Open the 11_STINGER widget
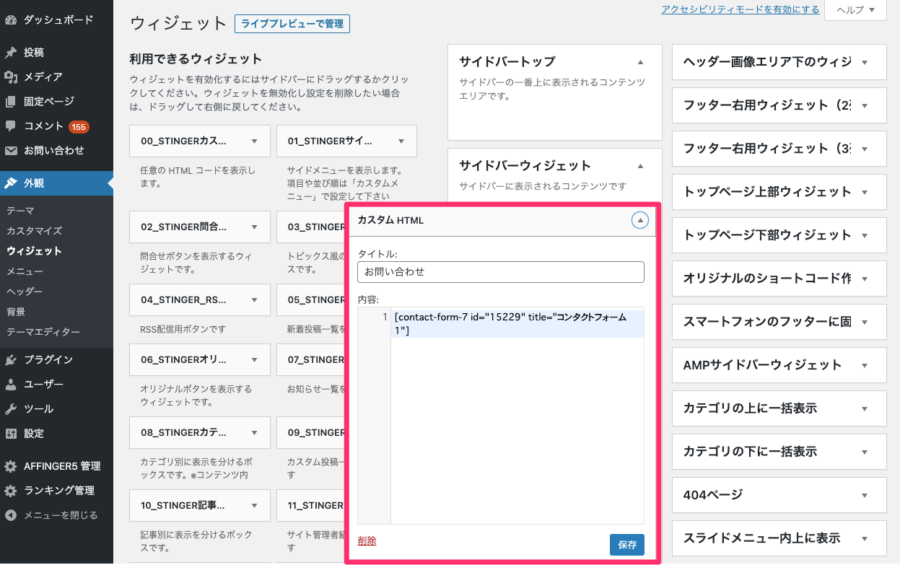This screenshot has height=565, width=900. click(x=311, y=505)
